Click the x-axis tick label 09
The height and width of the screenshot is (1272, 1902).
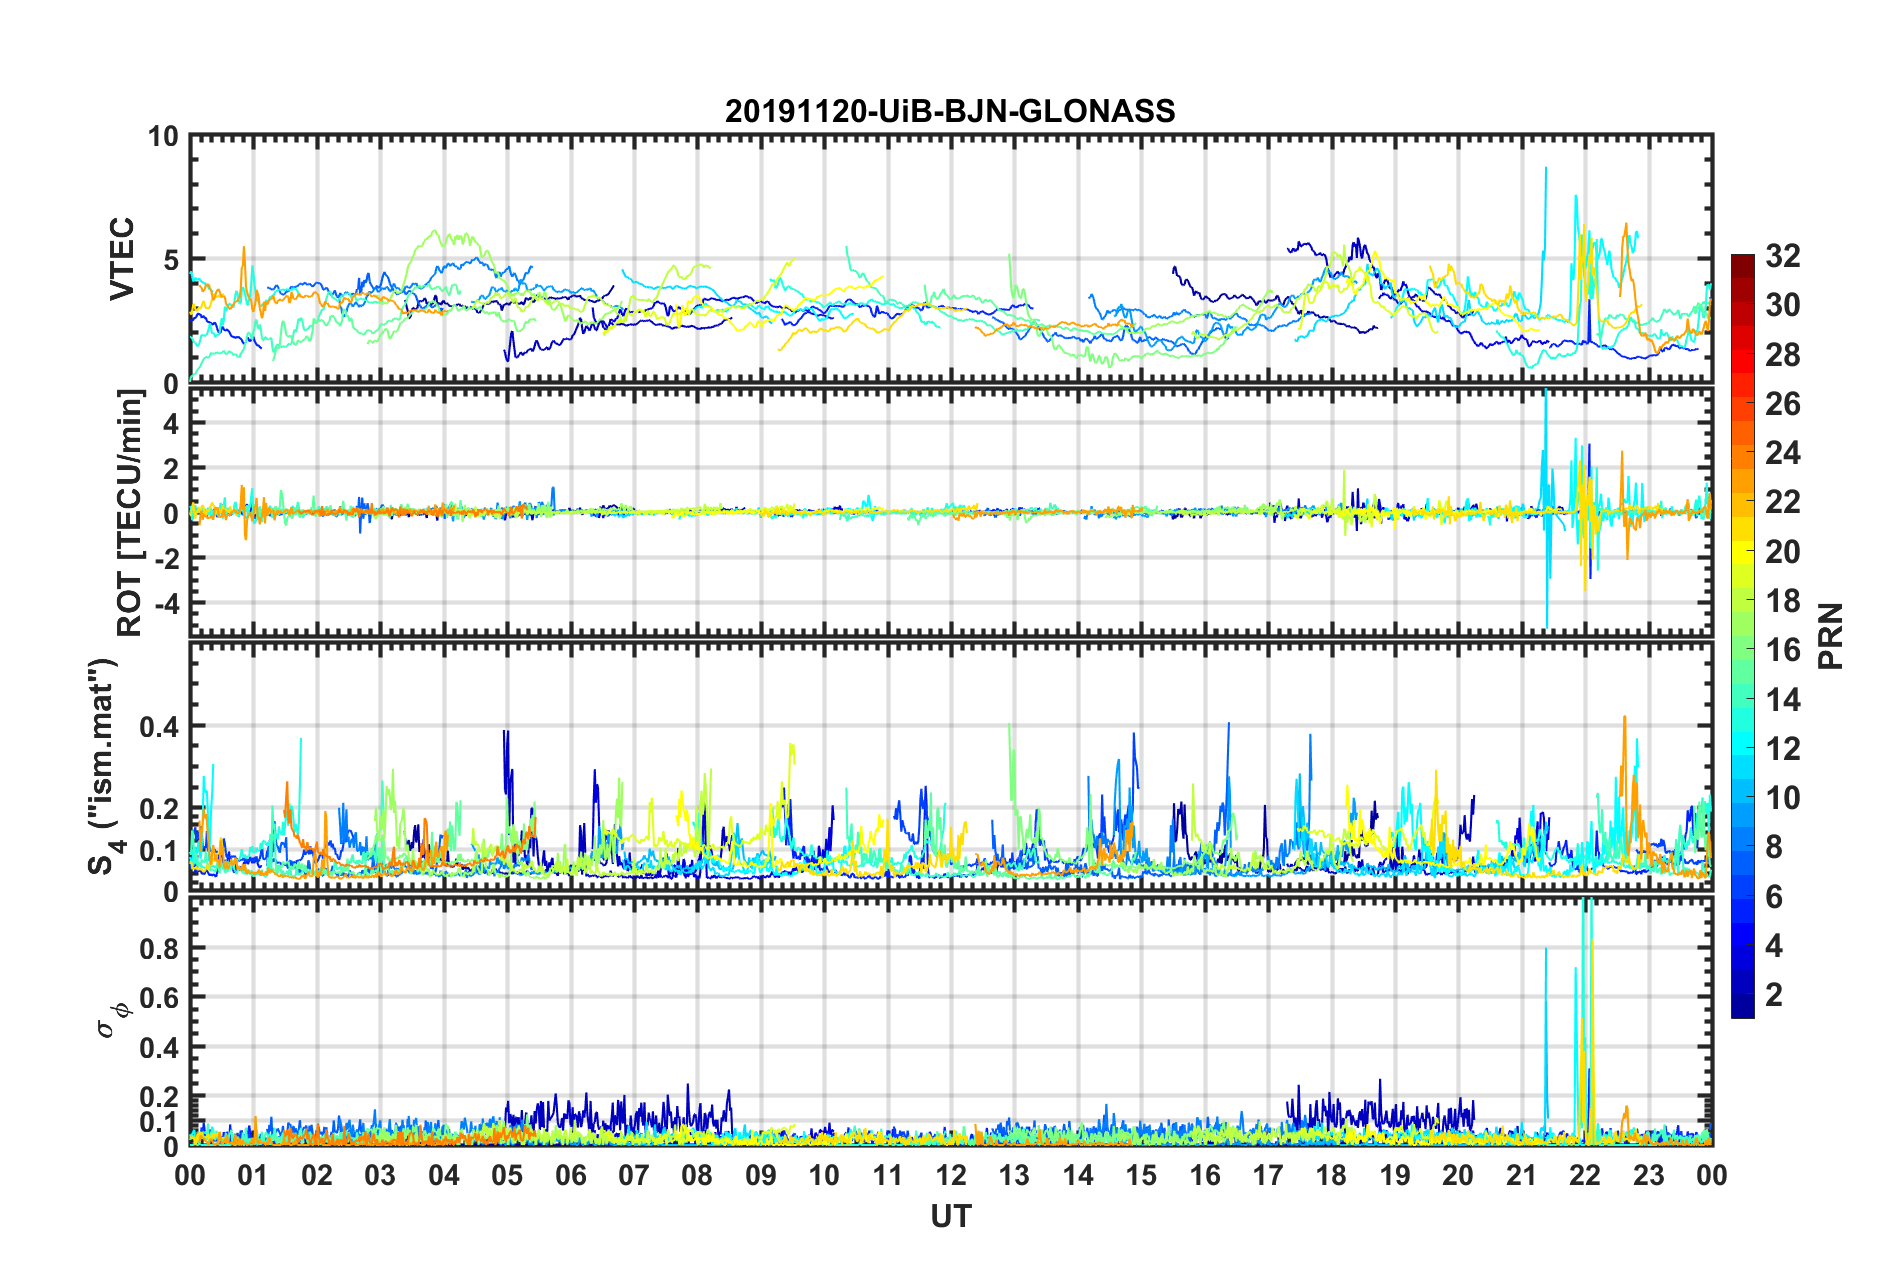point(761,1175)
